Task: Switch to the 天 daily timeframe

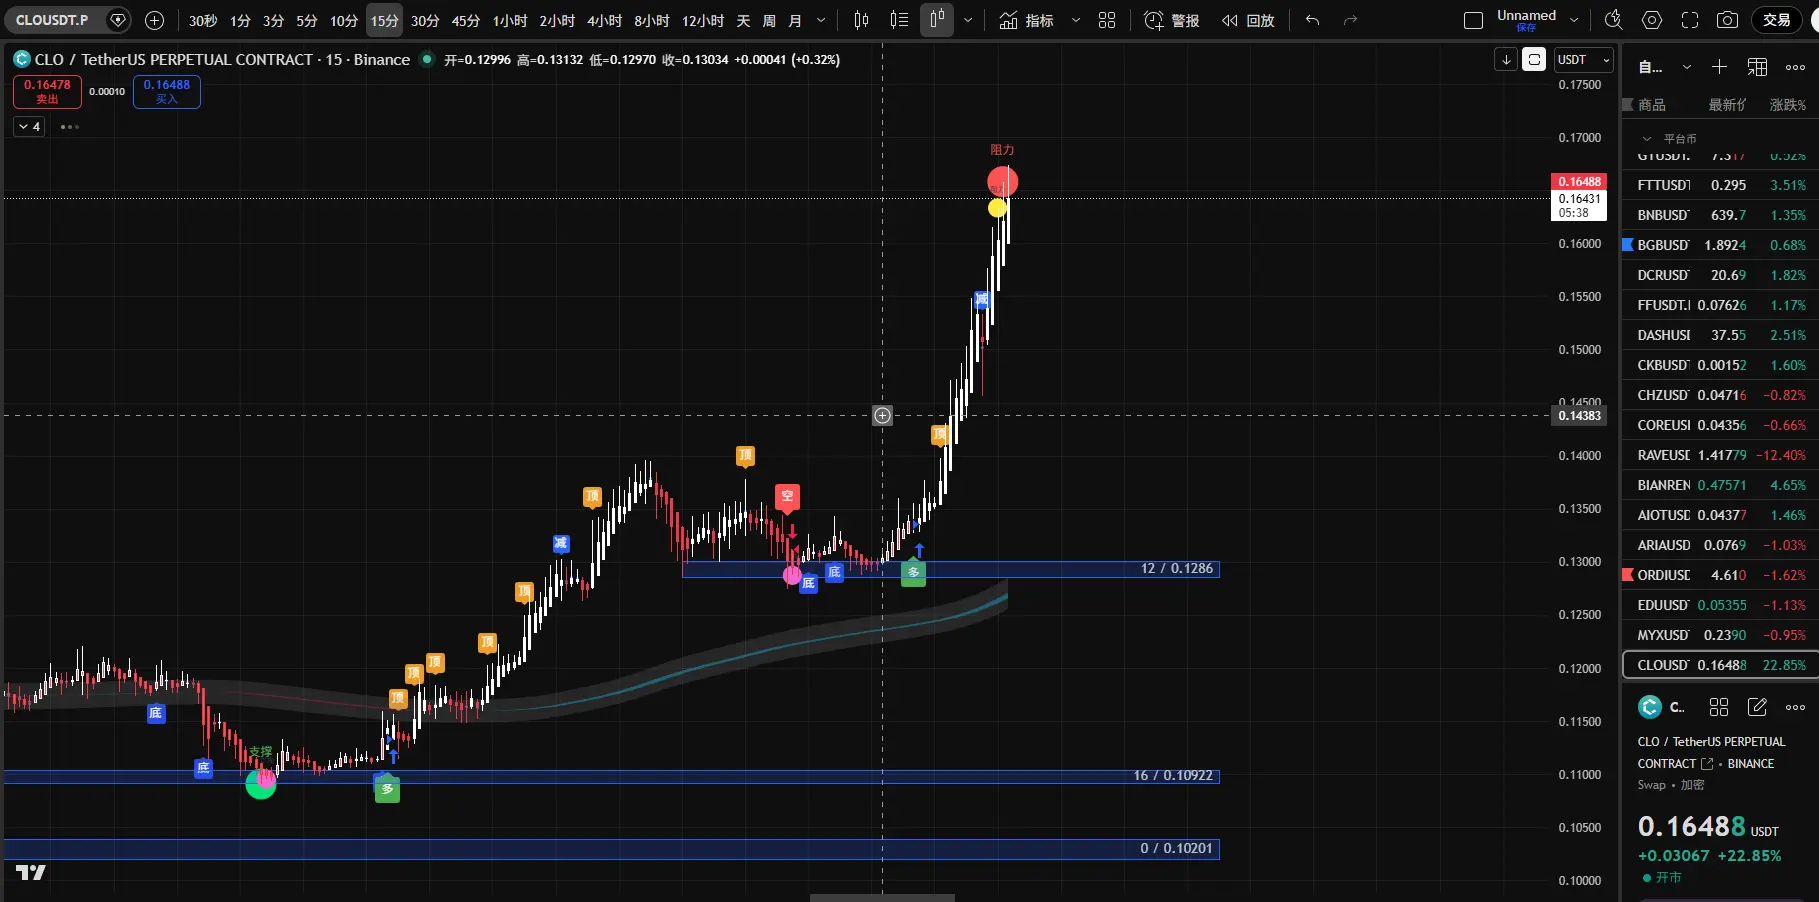Action: click(743, 20)
